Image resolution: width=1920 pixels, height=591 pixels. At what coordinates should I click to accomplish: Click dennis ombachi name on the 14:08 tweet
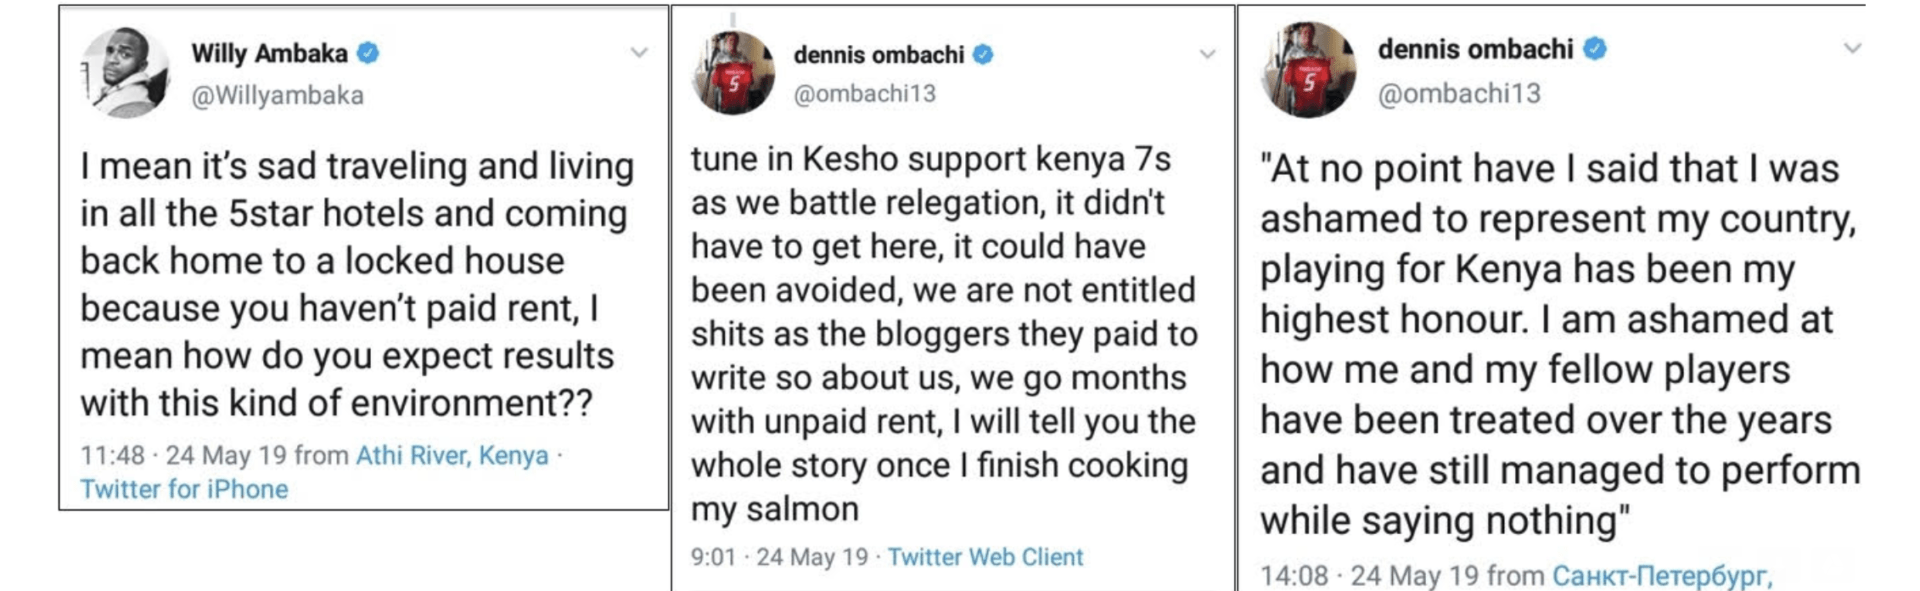pyautogui.click(x=1475, y=49)
